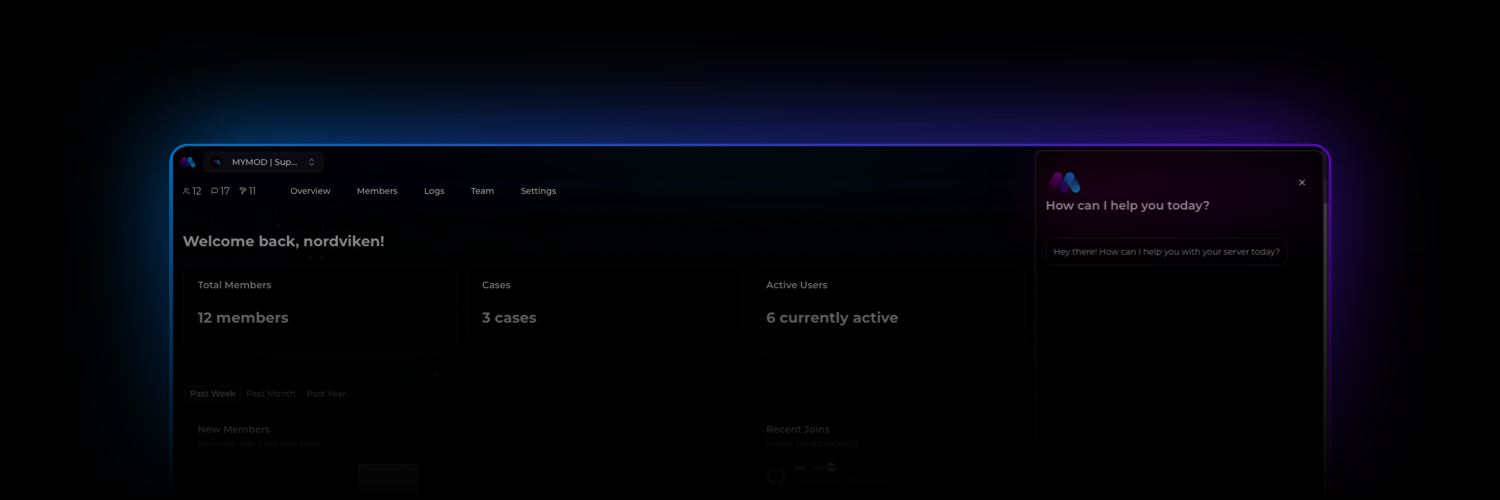Open the Logs tab

434,191
